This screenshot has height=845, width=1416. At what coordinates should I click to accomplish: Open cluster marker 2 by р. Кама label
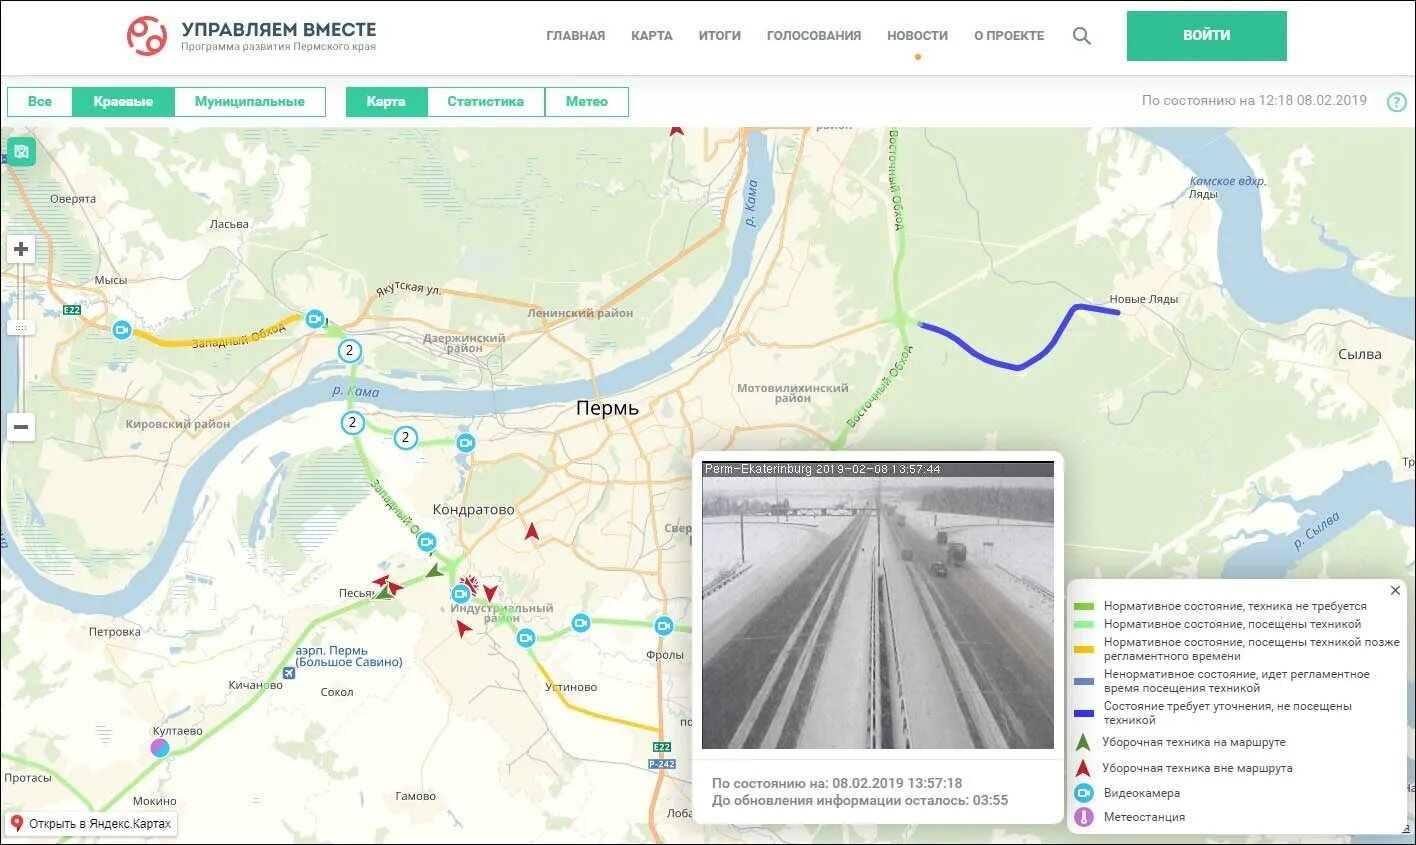pos(352,423)
